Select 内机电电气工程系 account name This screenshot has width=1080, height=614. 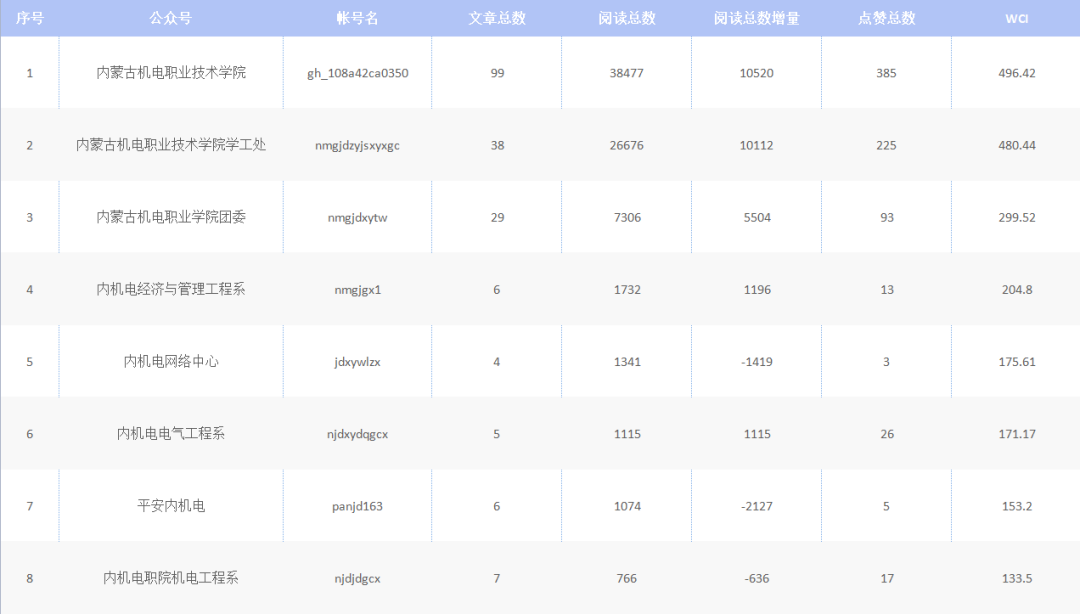click(171, 433)
